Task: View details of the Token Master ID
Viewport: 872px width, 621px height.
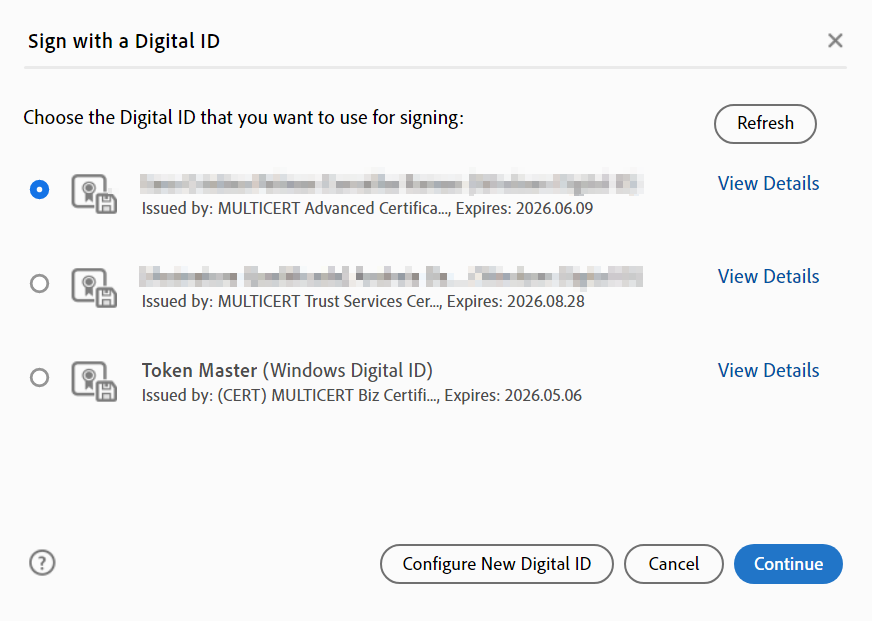Action: click(x=768, y=370)
